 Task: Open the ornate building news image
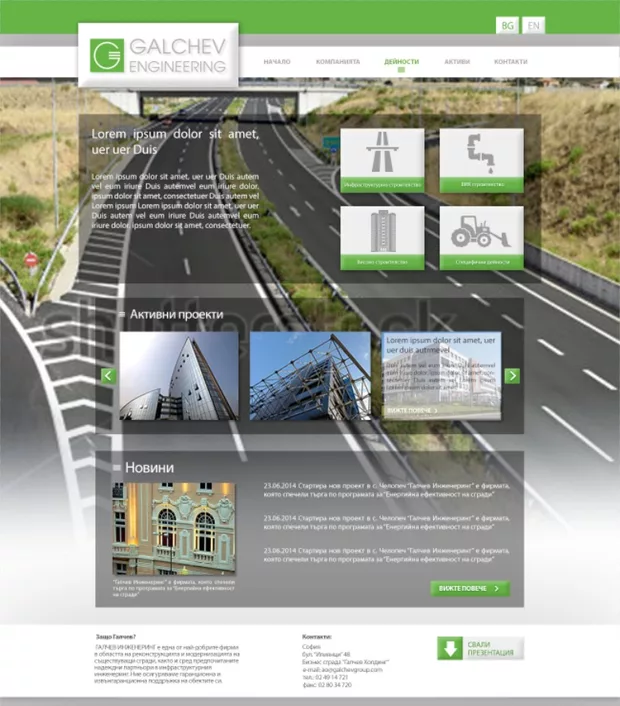click(x=174, y=529)
